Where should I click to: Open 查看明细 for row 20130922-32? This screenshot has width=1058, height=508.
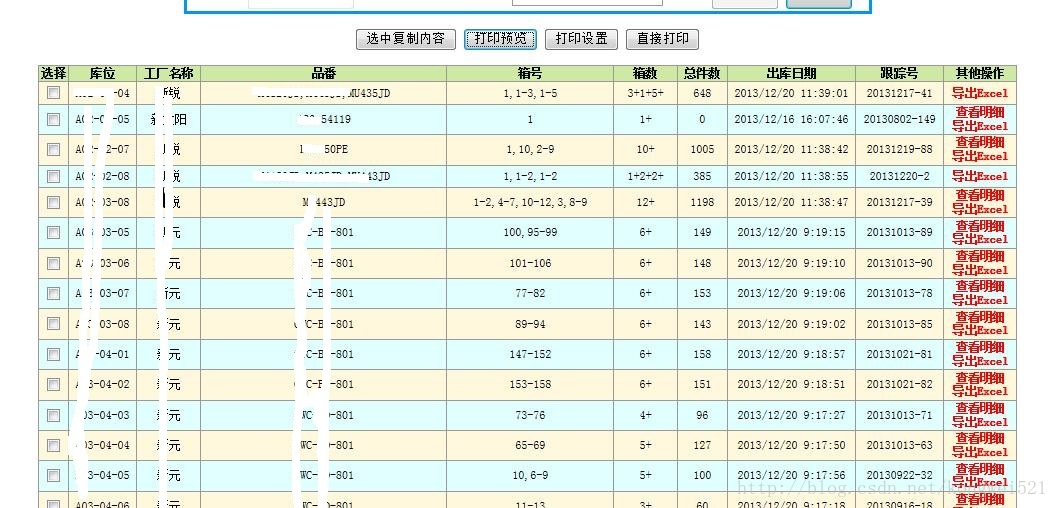(x=980, y=469)
